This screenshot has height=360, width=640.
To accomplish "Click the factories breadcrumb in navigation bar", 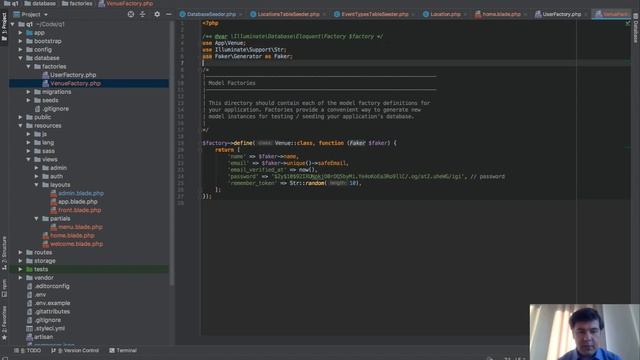I will (77, 4).
